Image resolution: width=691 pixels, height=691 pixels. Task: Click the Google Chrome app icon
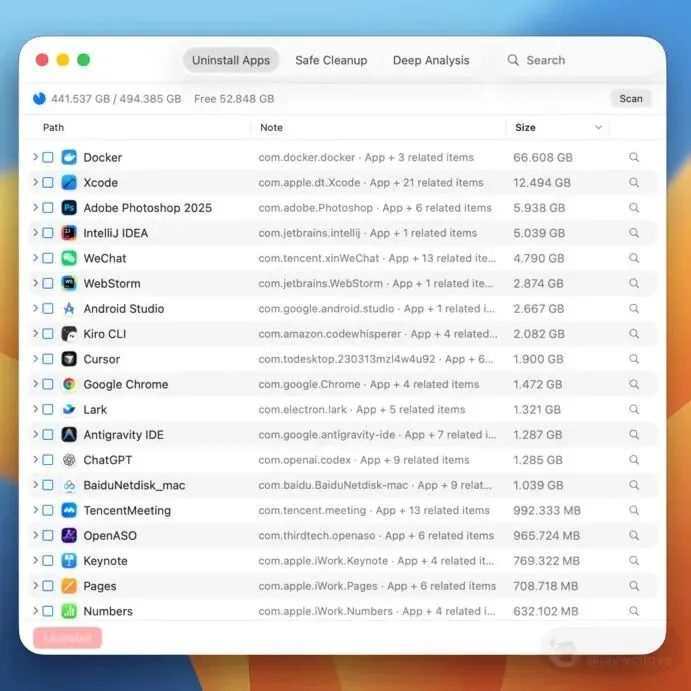(x=69, y=384)
